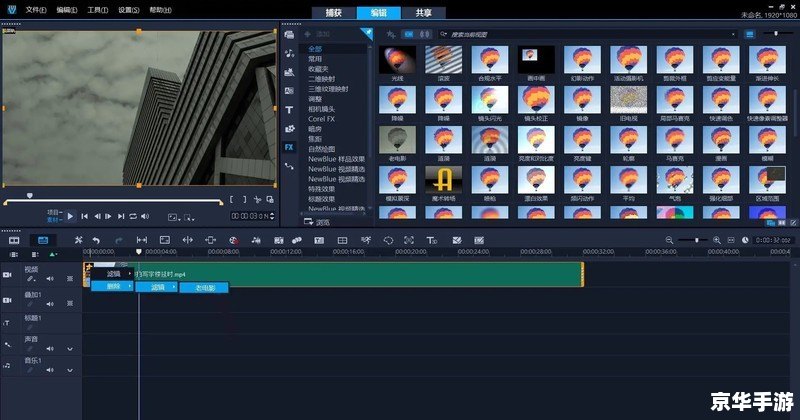Open the 360 video circular tool
Viewport: 800px width, 420px height.
[x=388, y=240]
